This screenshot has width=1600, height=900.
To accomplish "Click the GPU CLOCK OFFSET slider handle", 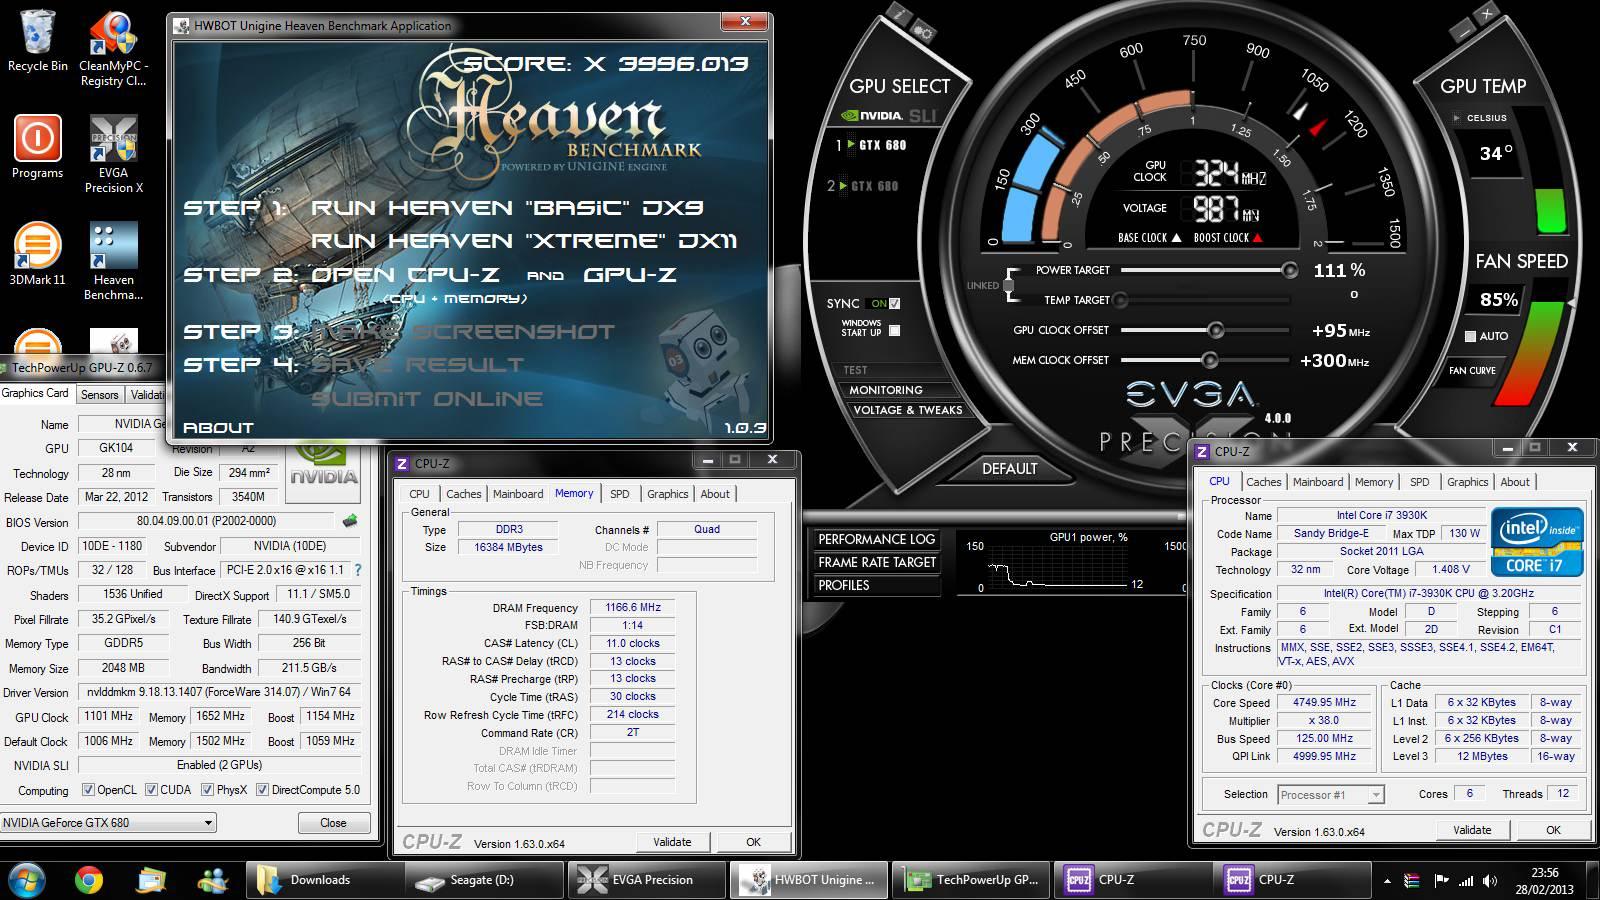I will tap(1215, 330).
